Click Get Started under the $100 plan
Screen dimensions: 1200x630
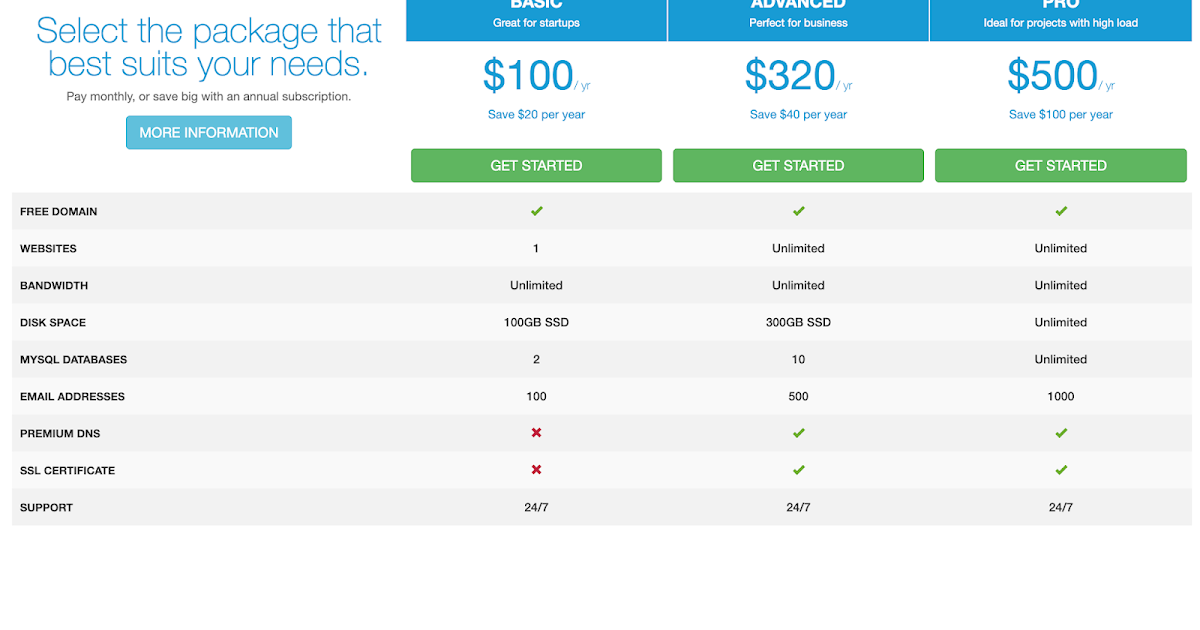[536, 166]
